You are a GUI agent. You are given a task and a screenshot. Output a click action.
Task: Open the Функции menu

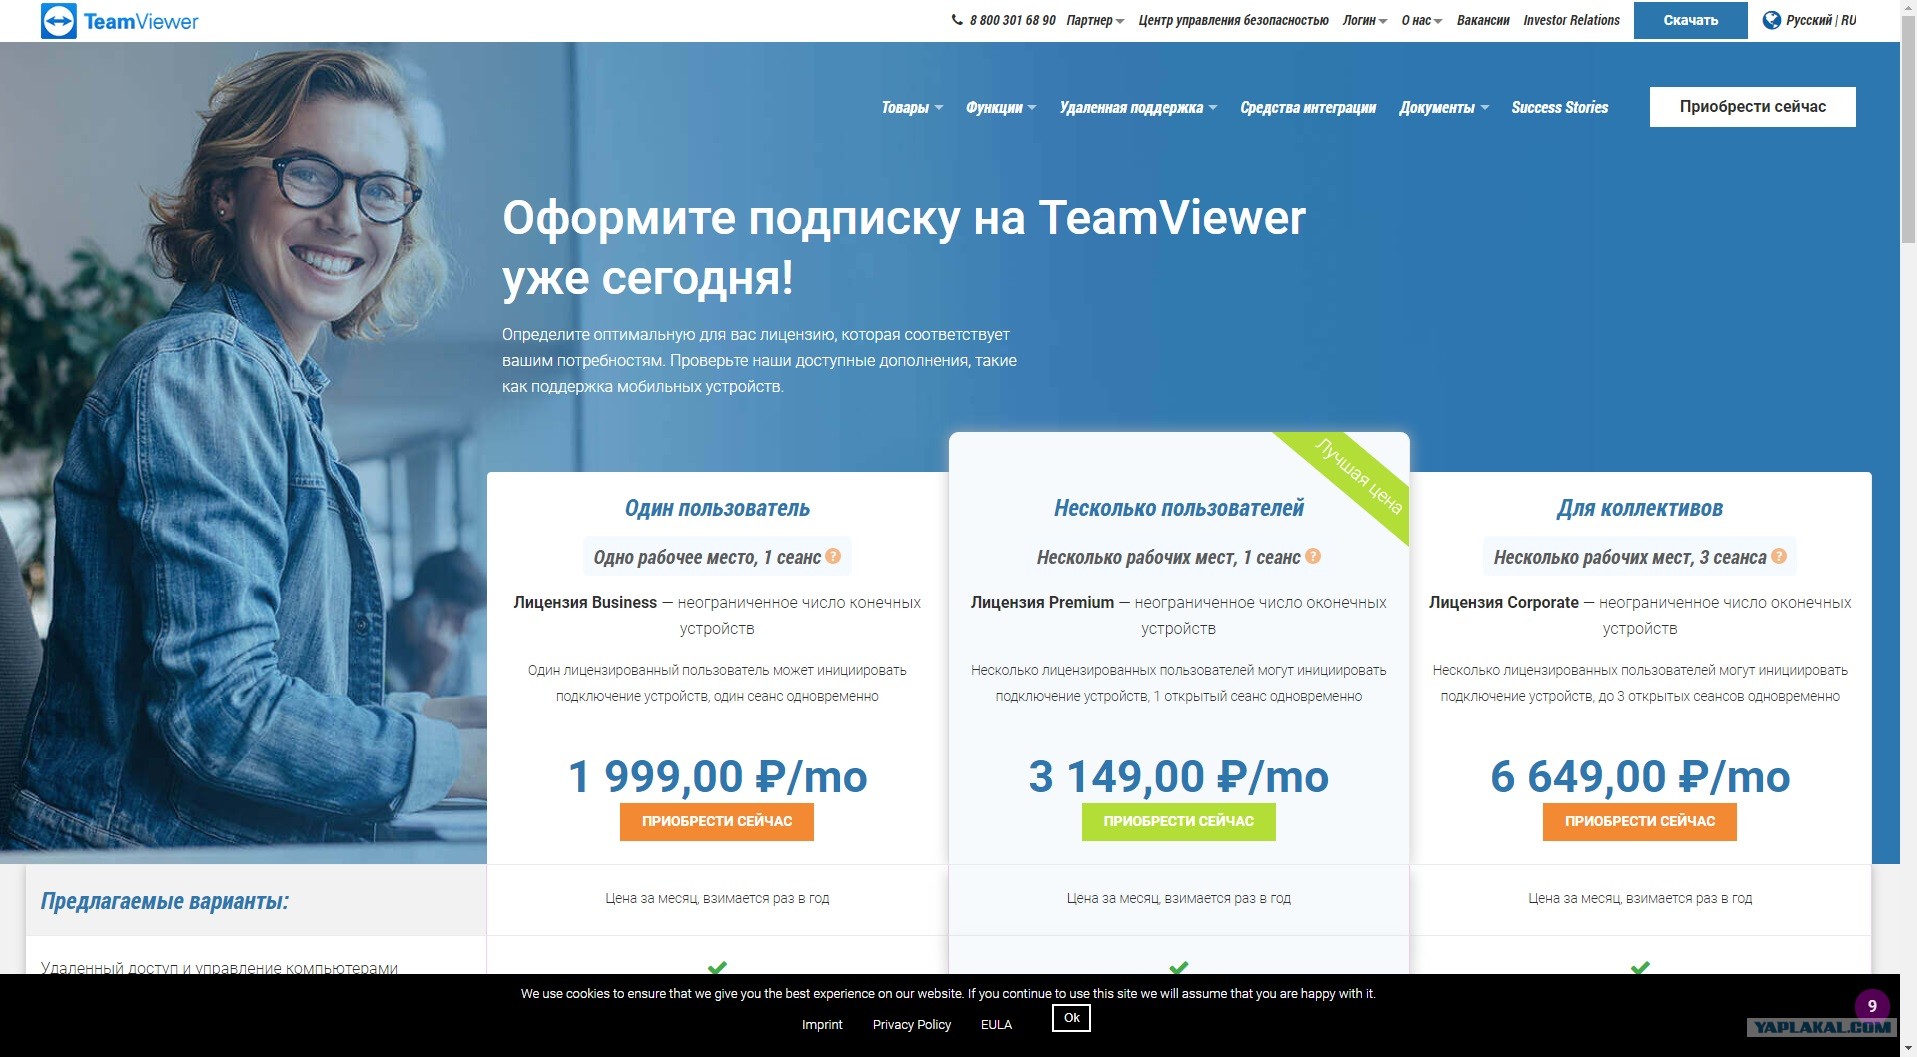click(x=1001, y=107)
